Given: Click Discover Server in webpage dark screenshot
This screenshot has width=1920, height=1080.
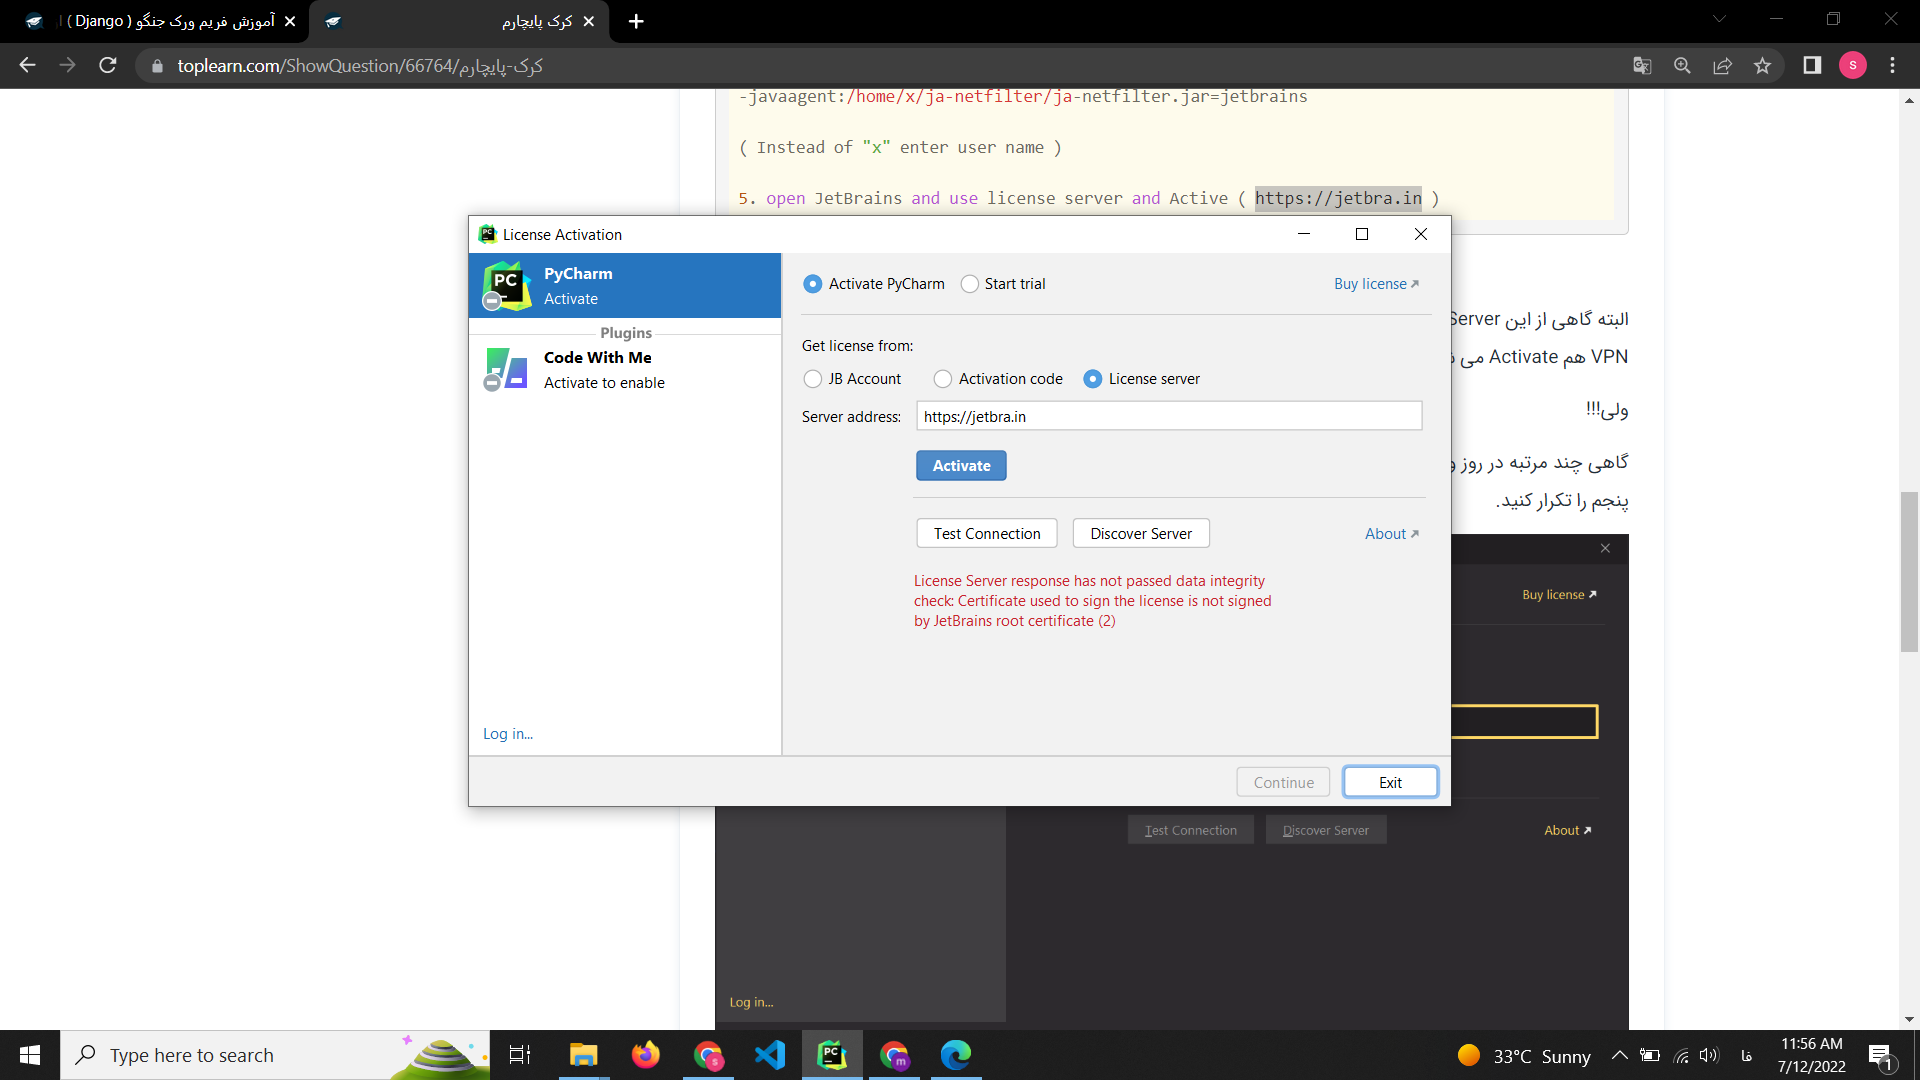Looking at the screenshot, I should 1325,830.
